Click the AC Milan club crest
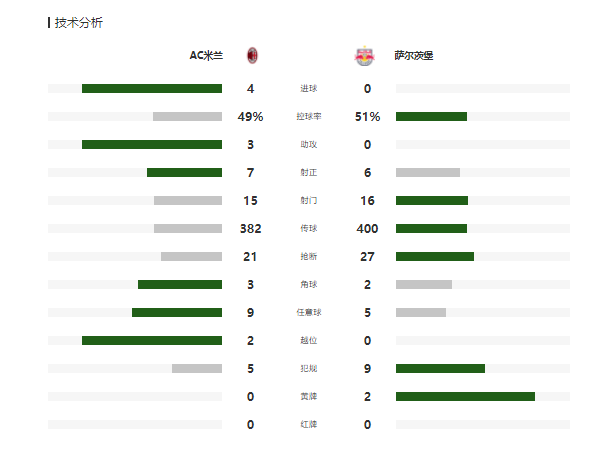Image resolution: width=615 pixels, height=452 pixels. click(x=252, y=56)
